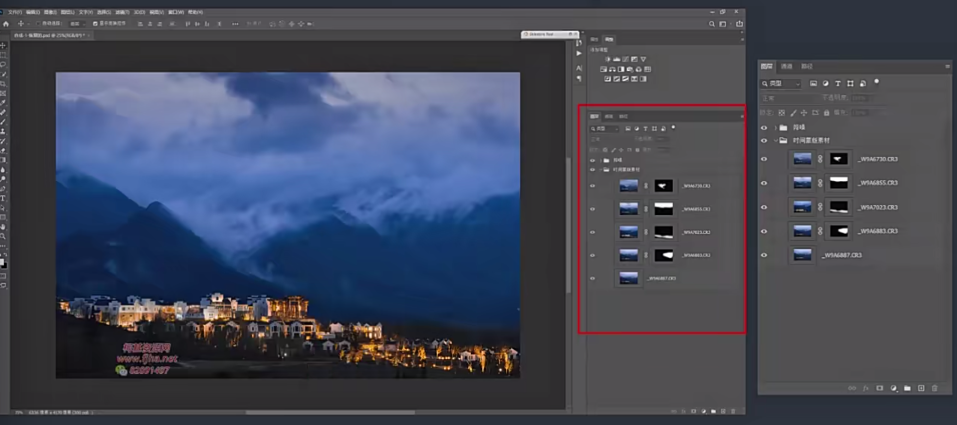Click the link layers icon
The height and width of the screenshot is (425, 957).
tap(851, 388)
